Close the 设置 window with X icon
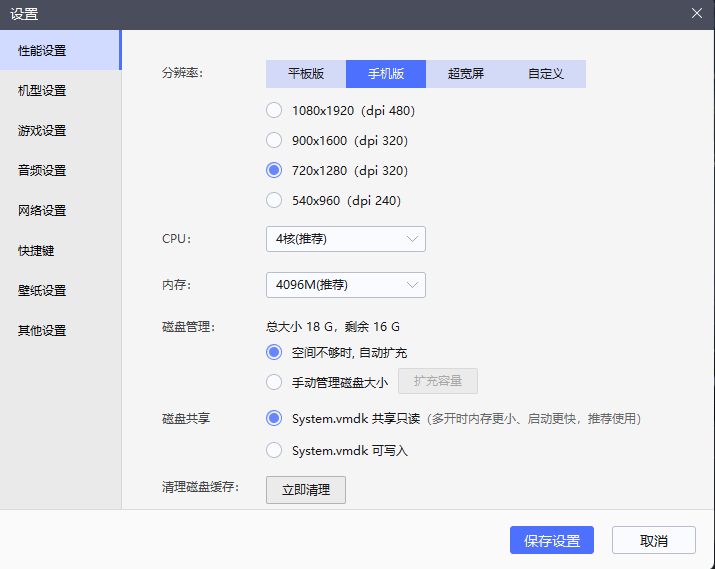The width and height of the screenshot is (715, 569). [697, 13]
